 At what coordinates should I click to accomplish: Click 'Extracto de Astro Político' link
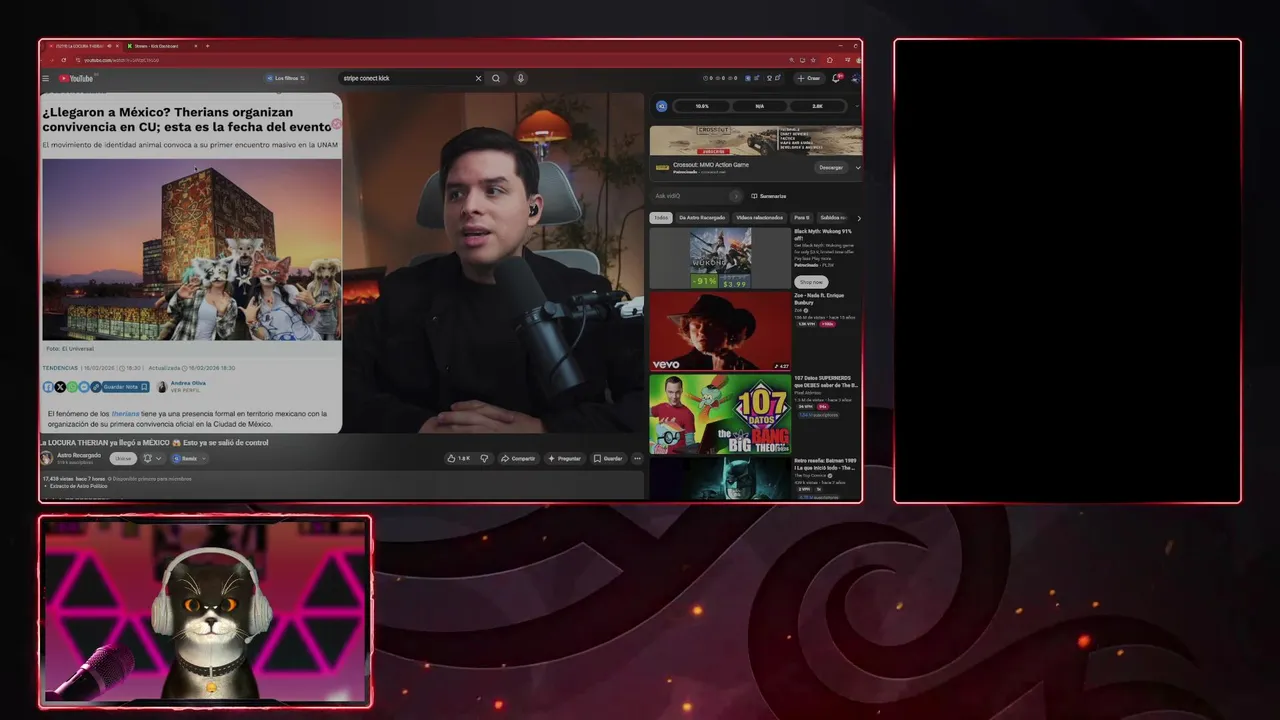78,486
